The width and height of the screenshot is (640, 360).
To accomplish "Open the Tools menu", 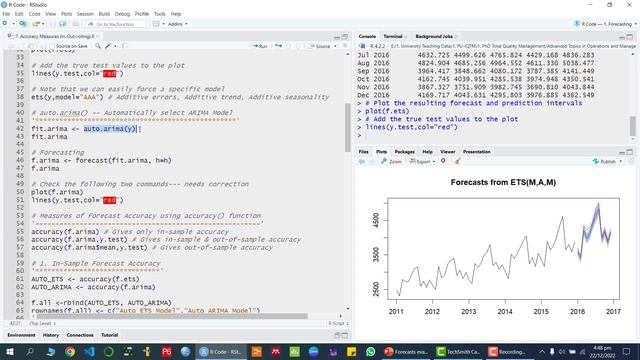I will 160,14.
